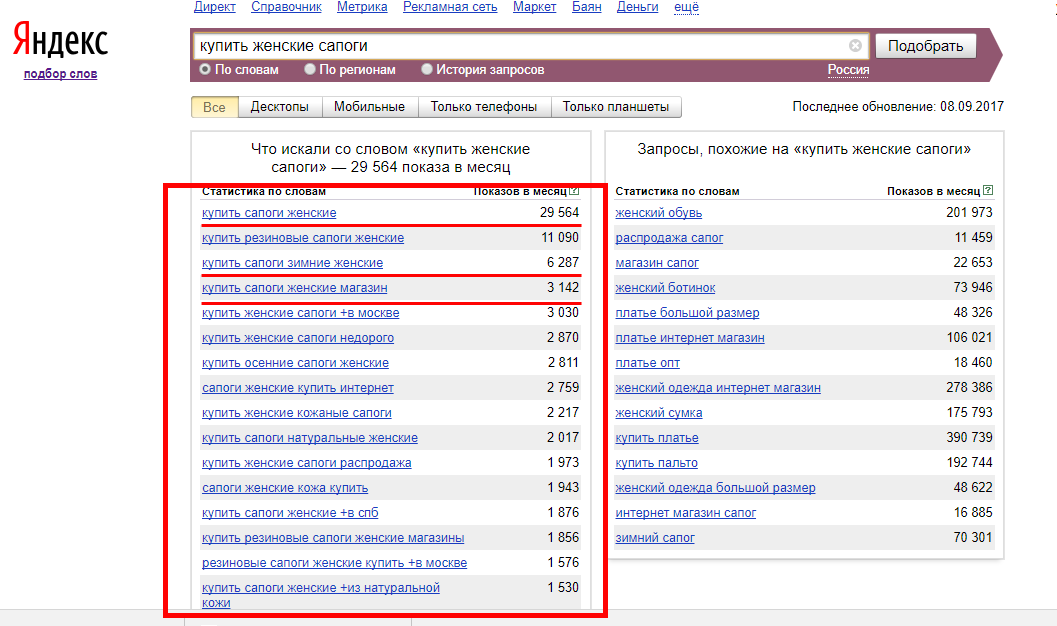The width and height of the screenshot is (1057, 626).
Task: Open keyword "купить сапоги натуральные женские"
Action: pos(310,438)
